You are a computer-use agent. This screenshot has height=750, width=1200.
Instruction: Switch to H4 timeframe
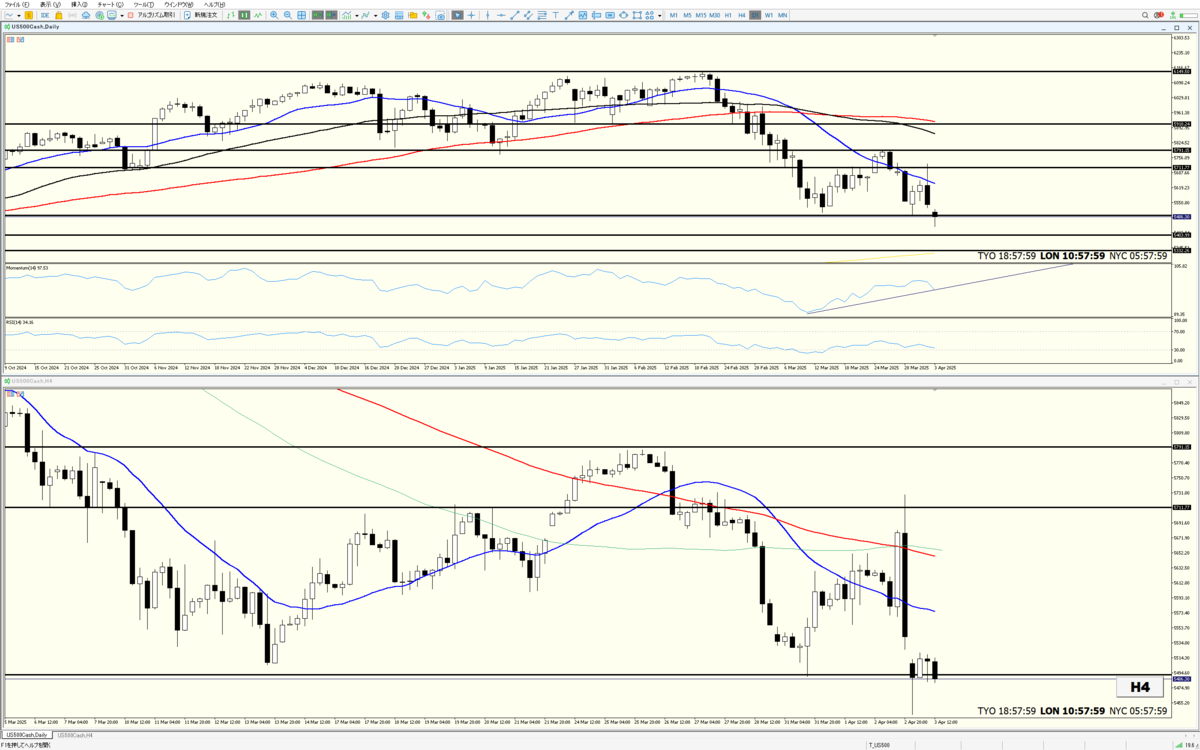tap(741, 15)
